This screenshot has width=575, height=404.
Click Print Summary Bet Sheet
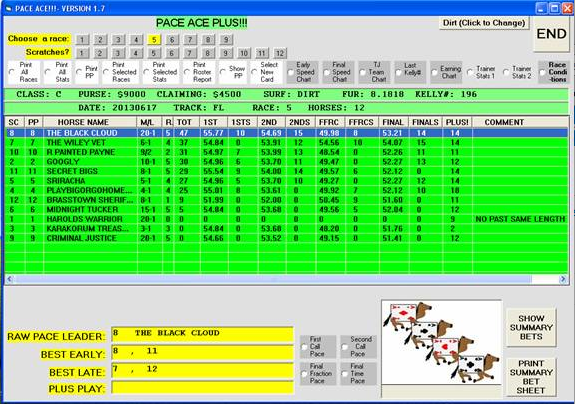click(531, 377)
